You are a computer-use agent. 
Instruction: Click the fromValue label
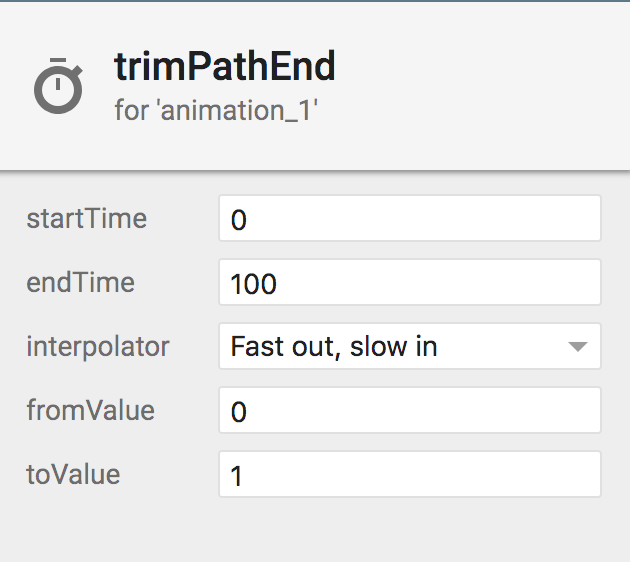coord(90,410)
